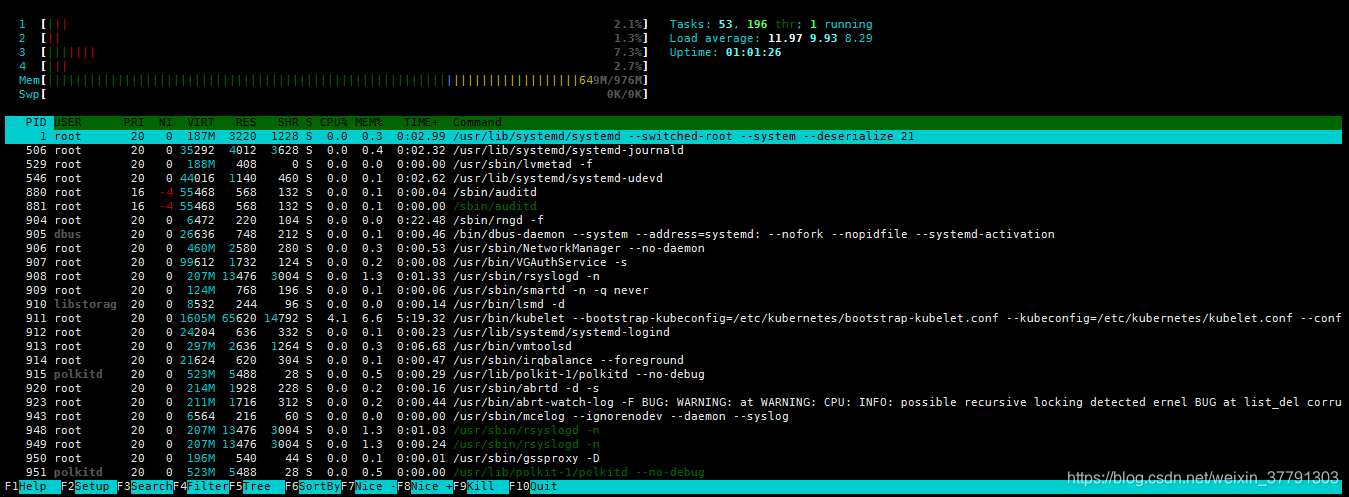Select the /sbin/rngd -f process row
The image size is (1349, 497).
pyautogui.click(x=674, y=220)
